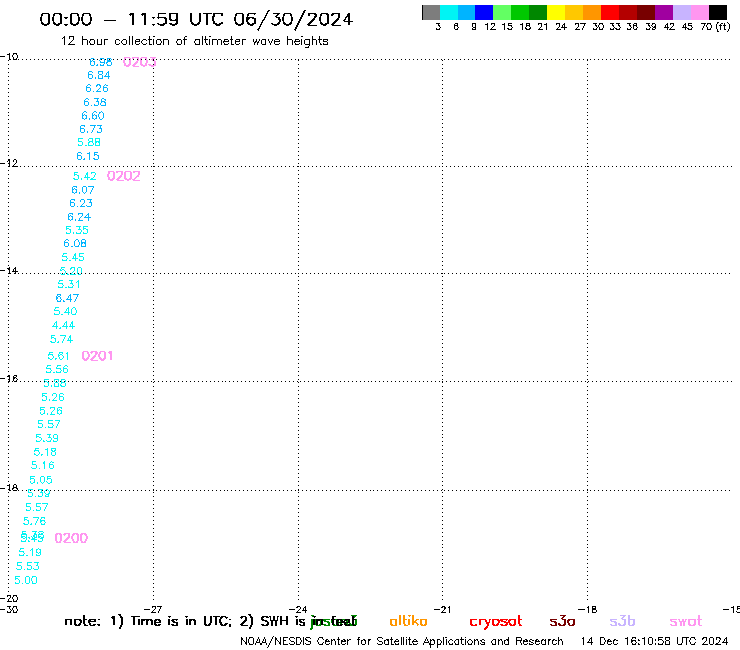This screenshot has height=650, width=740.
Task: Click wave height value 6.47
Action: [67, 298]
